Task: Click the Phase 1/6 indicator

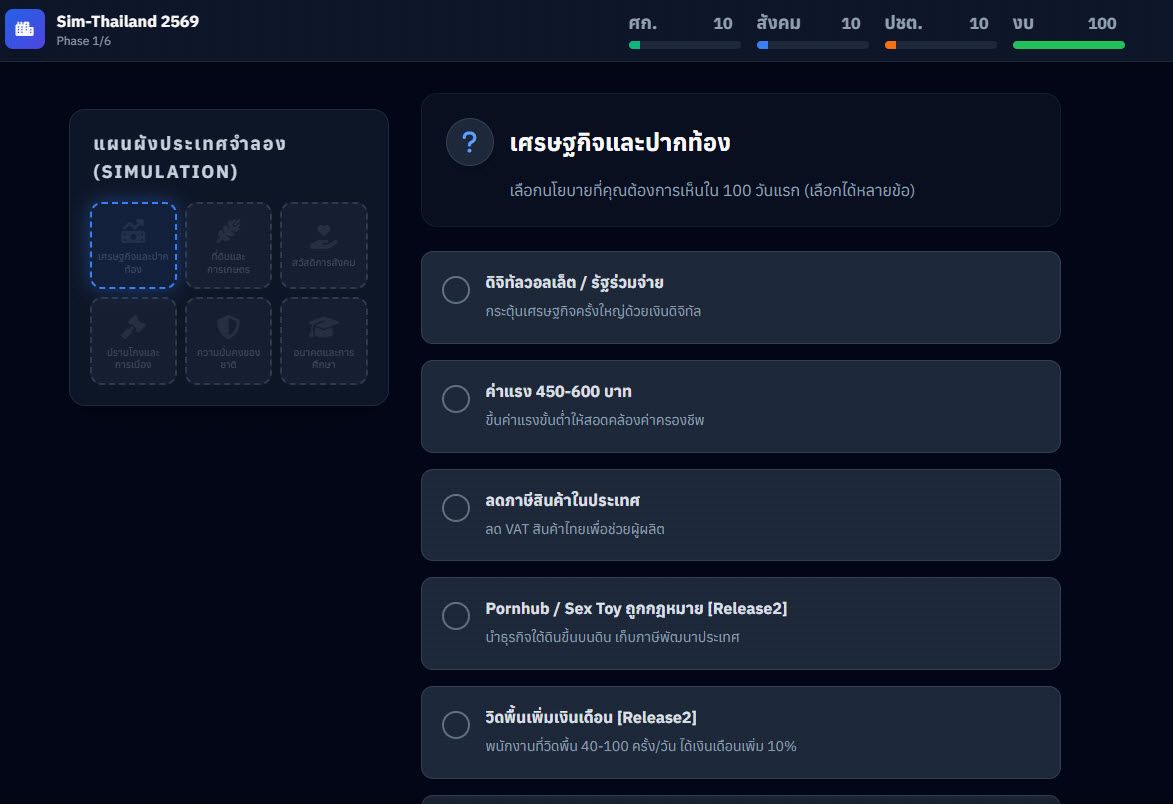Action: coord(83,41)
